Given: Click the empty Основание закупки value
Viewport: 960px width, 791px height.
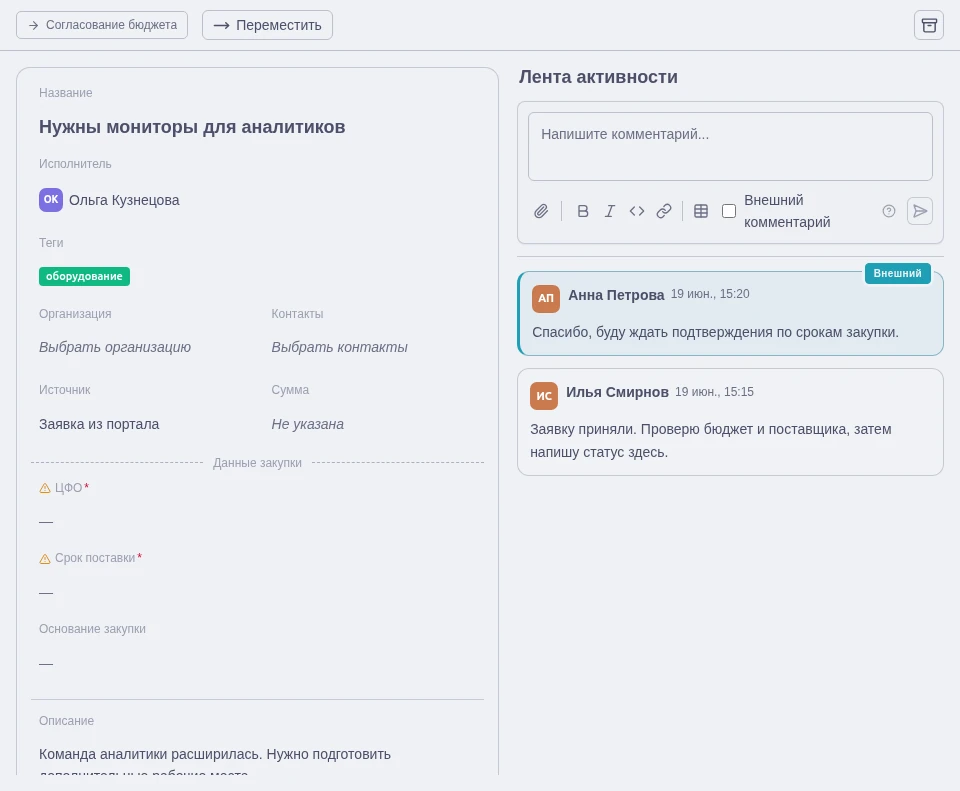Looking at the screenshot, I should tap(46, 664).
